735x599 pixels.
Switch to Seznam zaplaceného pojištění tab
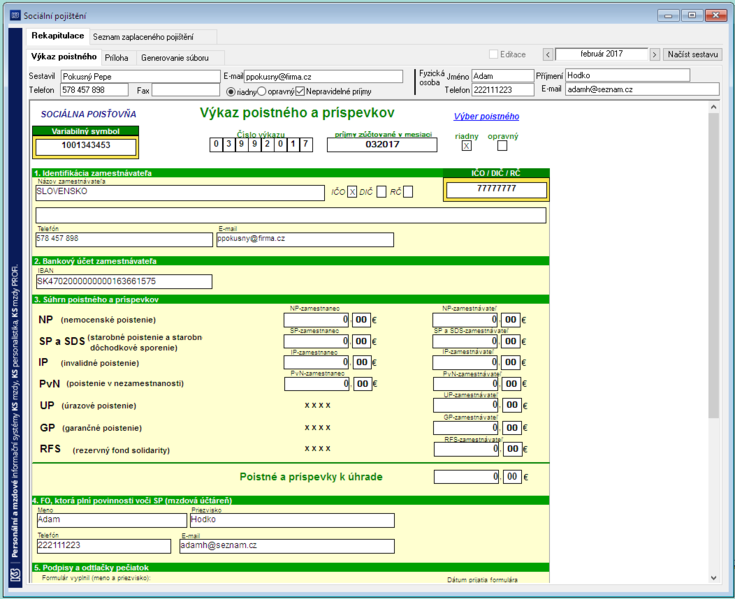(143, 37)
